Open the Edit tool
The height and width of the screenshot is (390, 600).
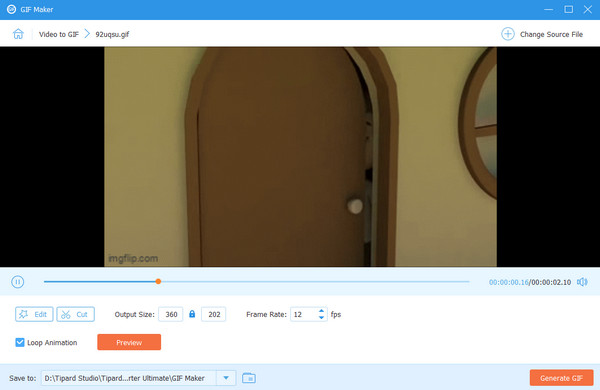tap(34, 314)
